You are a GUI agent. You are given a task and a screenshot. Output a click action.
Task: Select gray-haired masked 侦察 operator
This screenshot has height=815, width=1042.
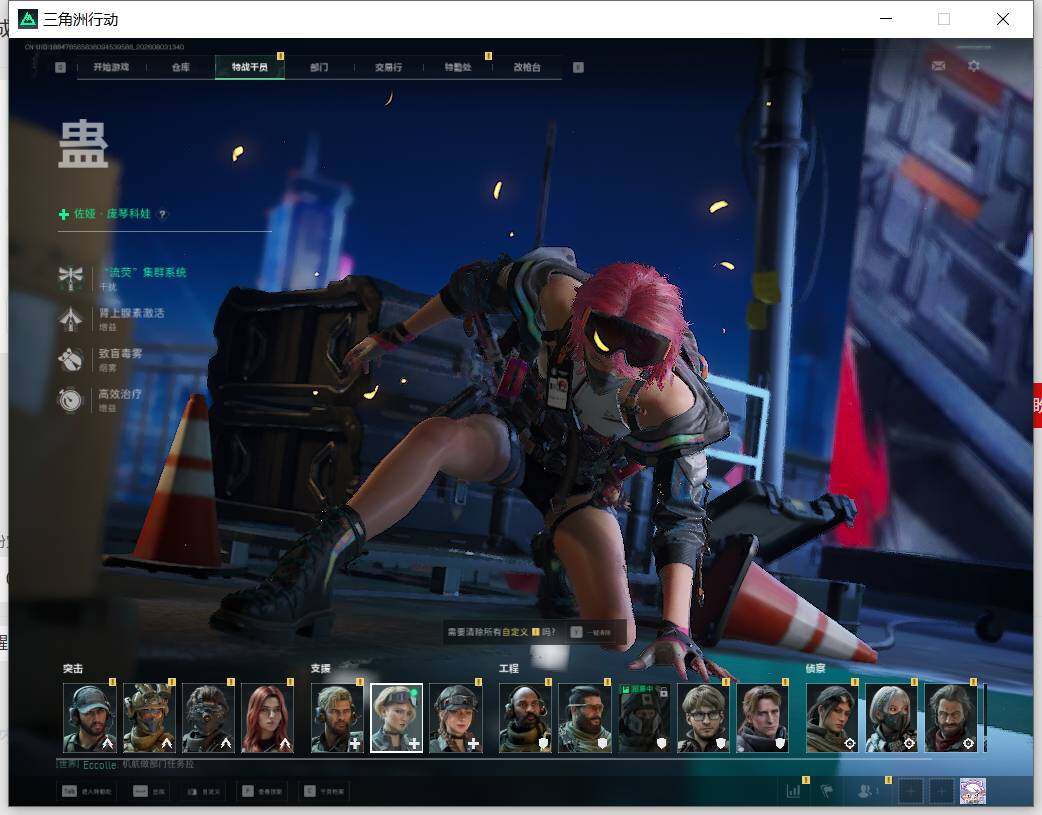(x=891, y=718)
